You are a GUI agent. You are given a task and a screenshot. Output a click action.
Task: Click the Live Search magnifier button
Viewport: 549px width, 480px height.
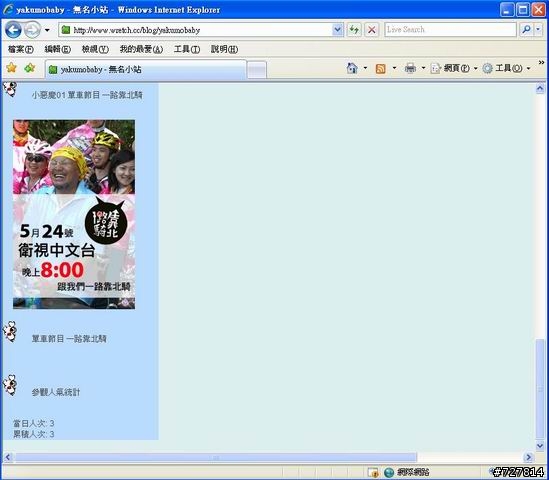[526, 30]
